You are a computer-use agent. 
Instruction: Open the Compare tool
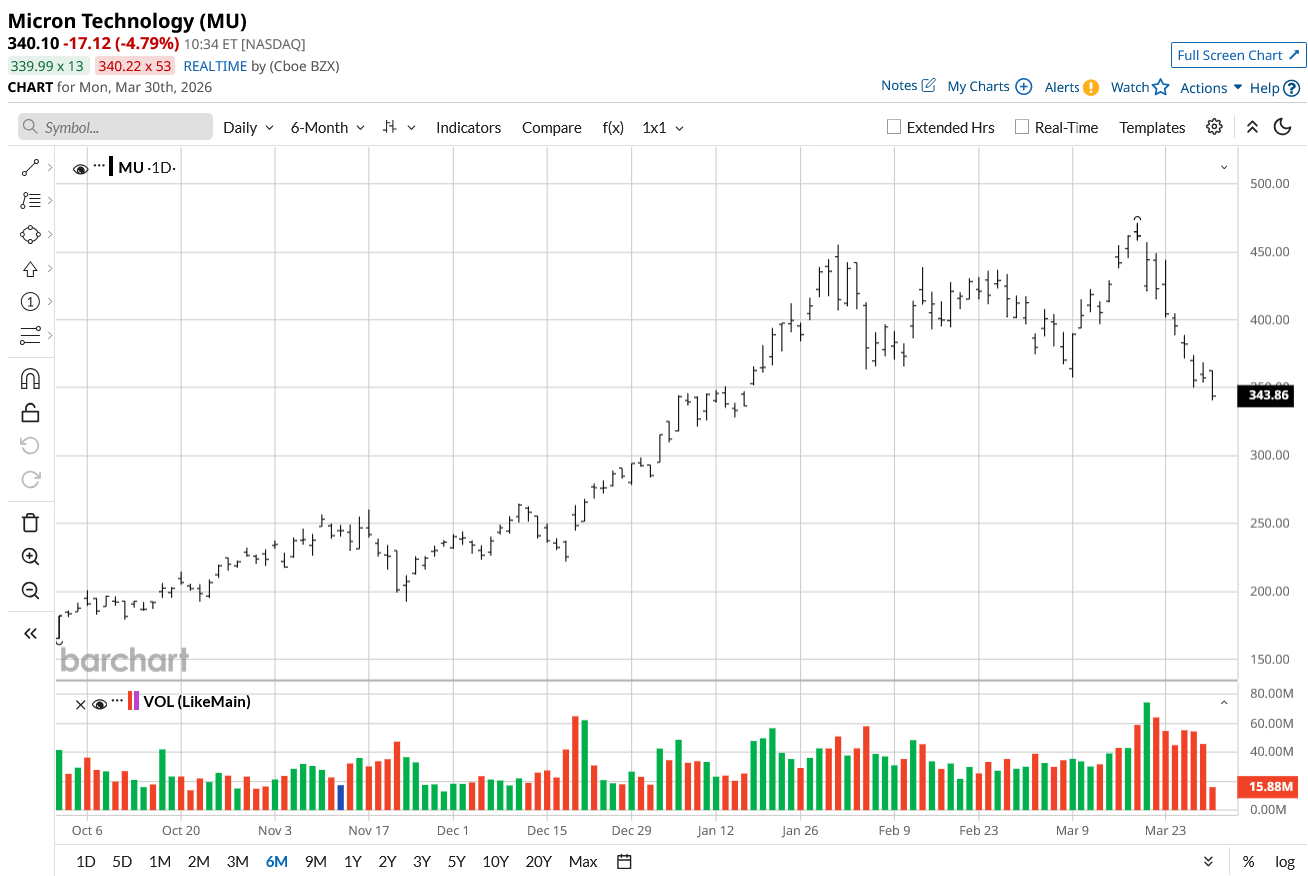552,127
